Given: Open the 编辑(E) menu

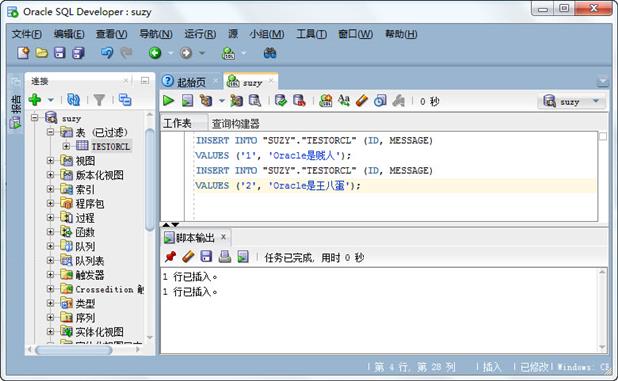Looking at the screenshot, I should tap(69, 34).
